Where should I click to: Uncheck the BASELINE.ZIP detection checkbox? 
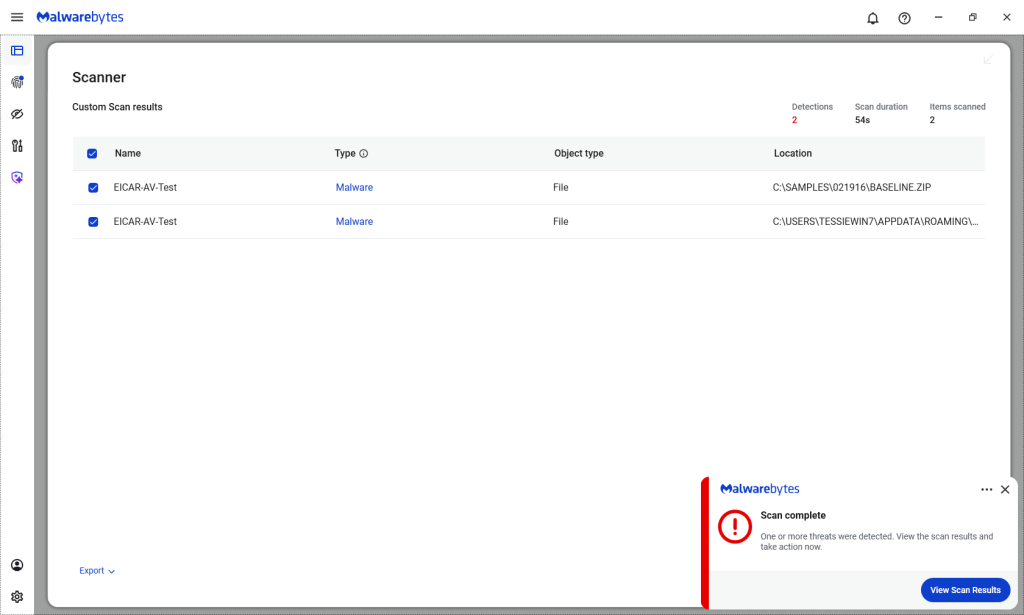click(93, 188)
